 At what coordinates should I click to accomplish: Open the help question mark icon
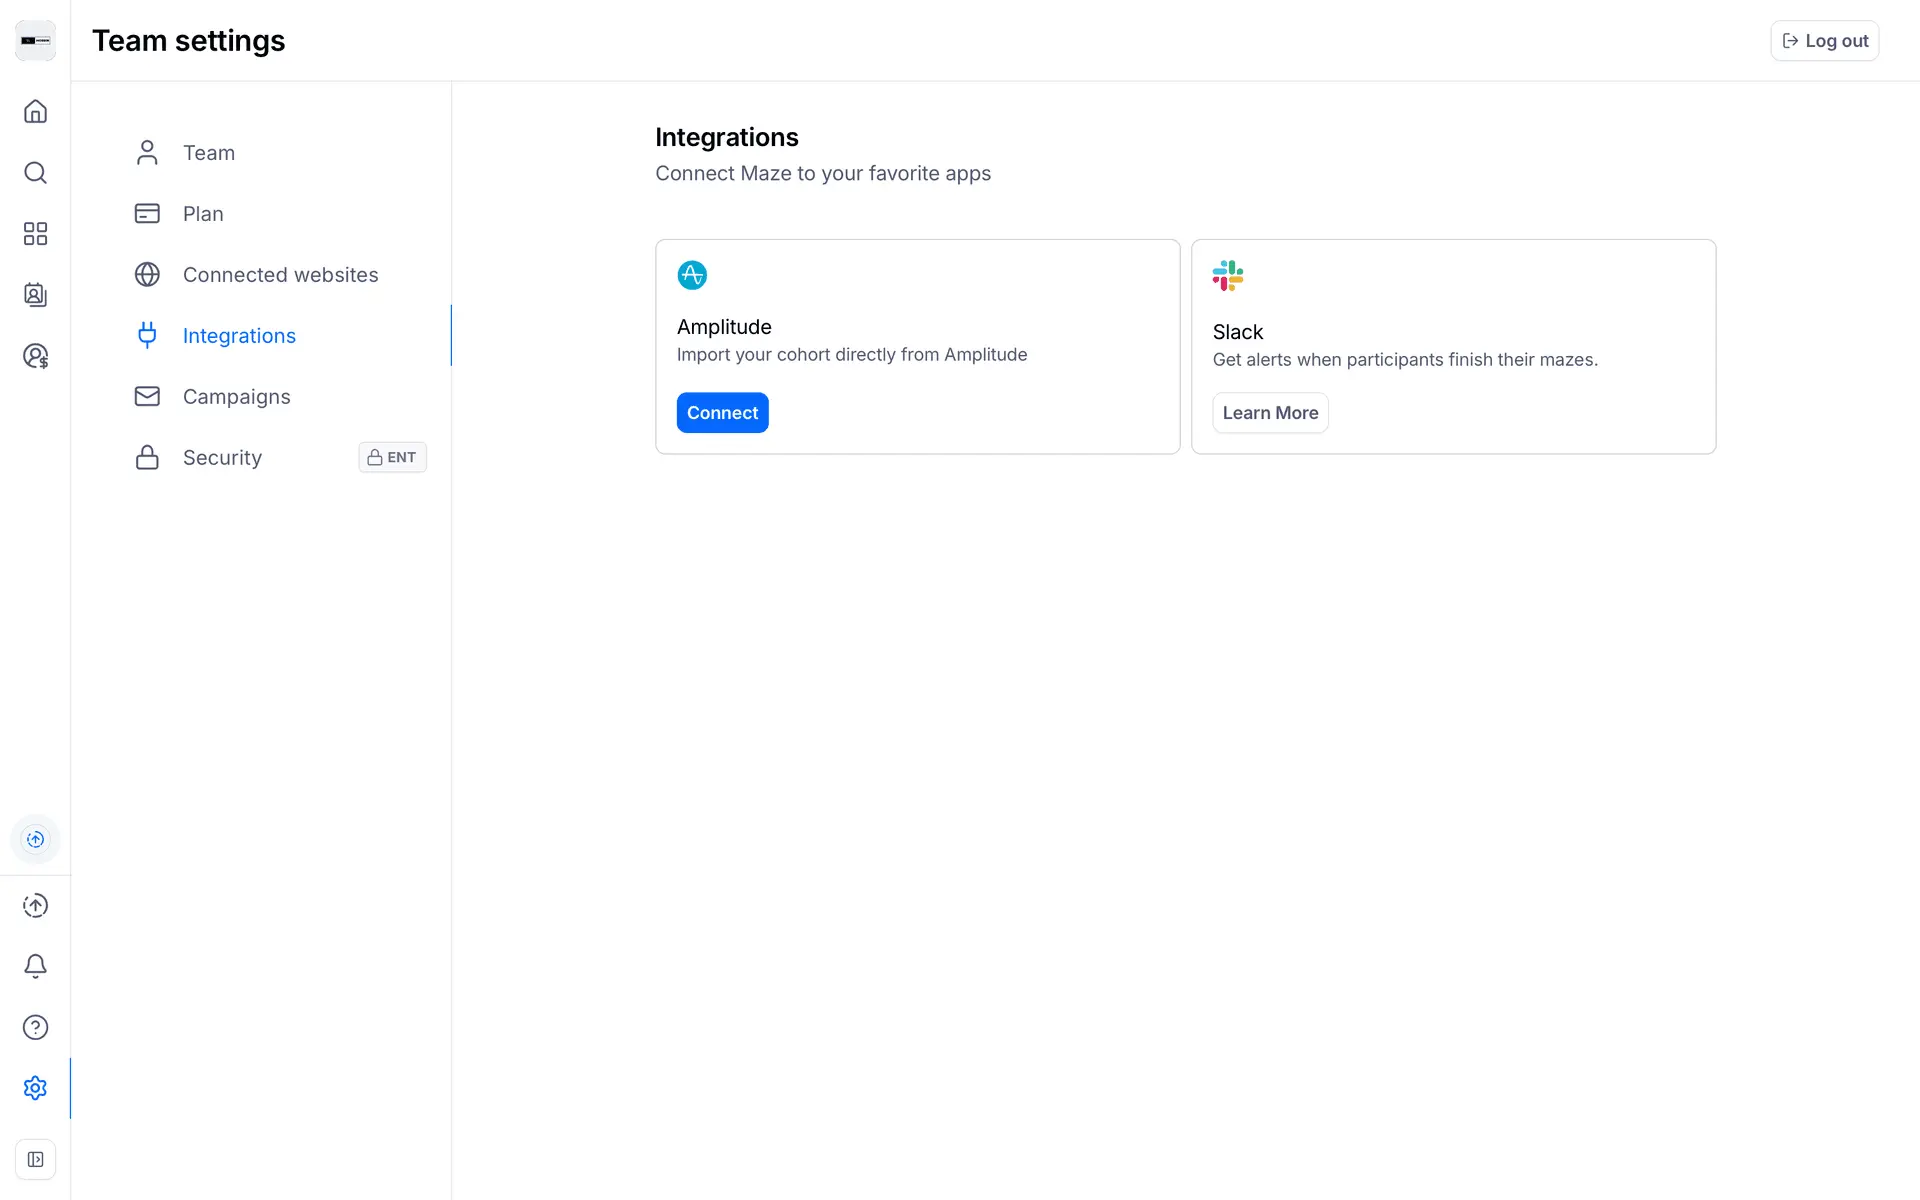point(35,1027)
